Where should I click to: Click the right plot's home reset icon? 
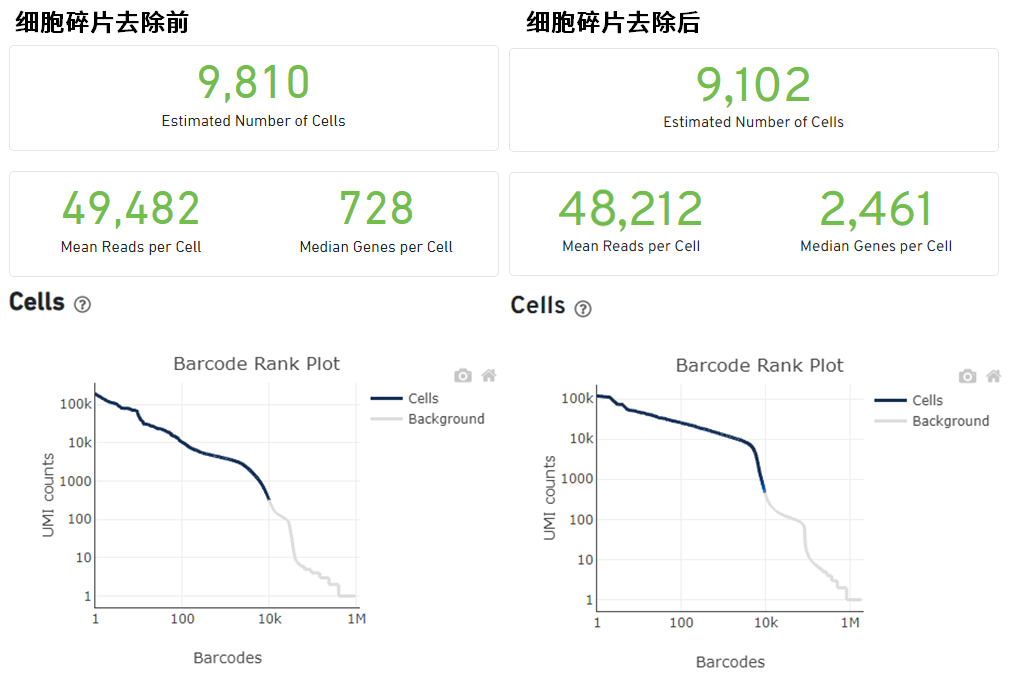tap(993, 377)
